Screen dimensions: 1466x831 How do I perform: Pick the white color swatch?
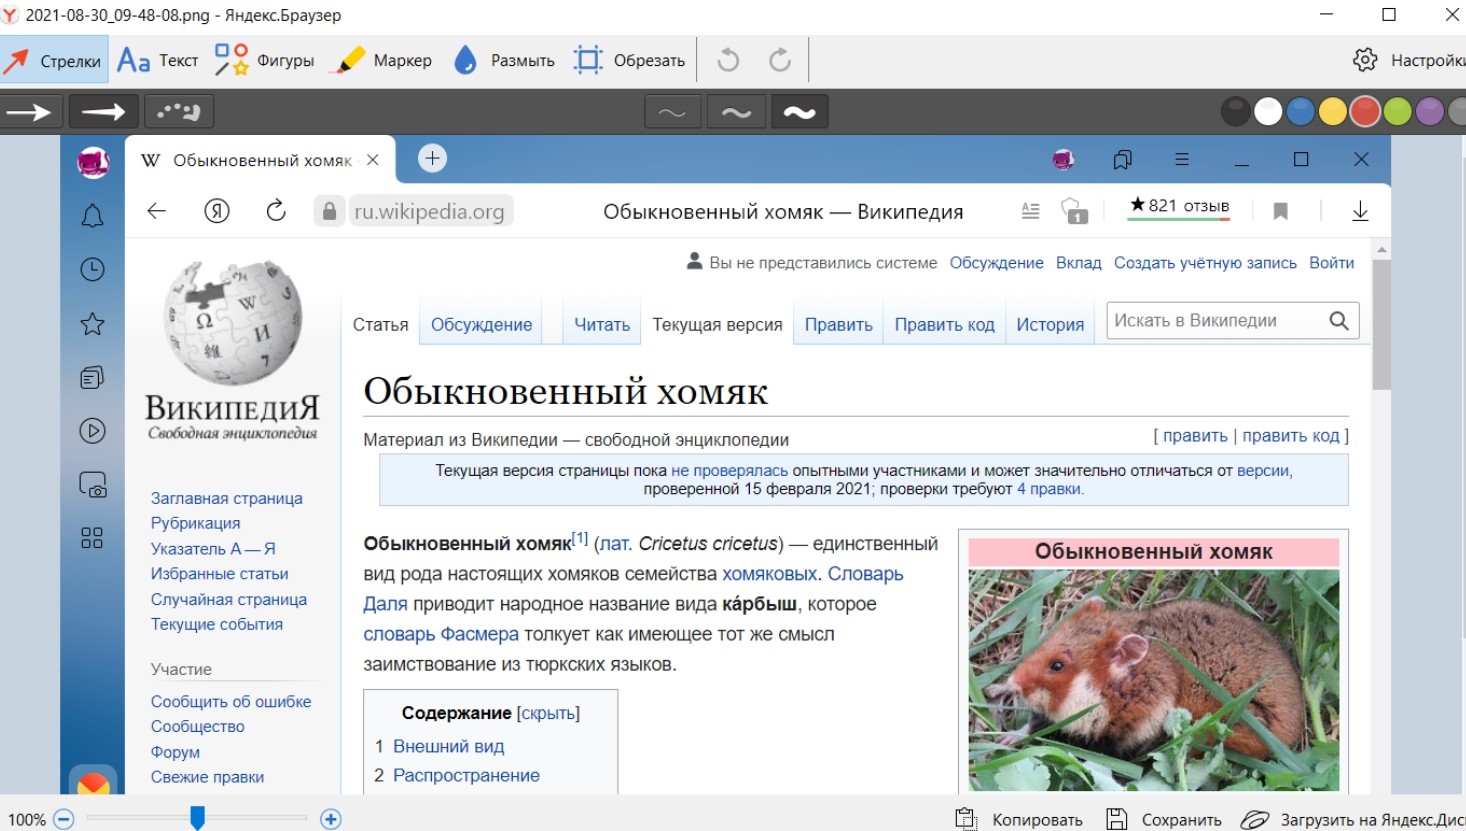[x=1268, y=111]
